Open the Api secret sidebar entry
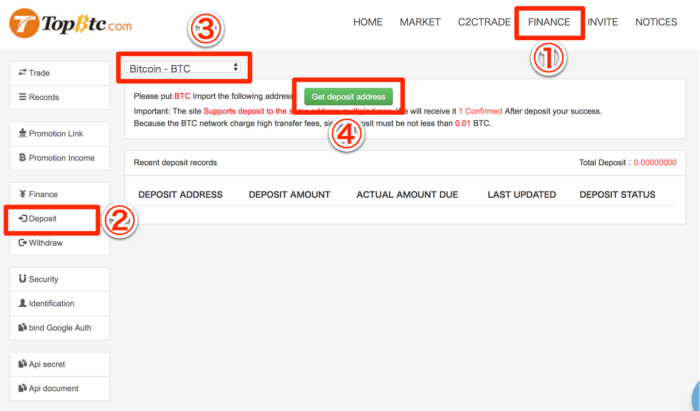This screenshot has height=411, width=700. (59, 364)
